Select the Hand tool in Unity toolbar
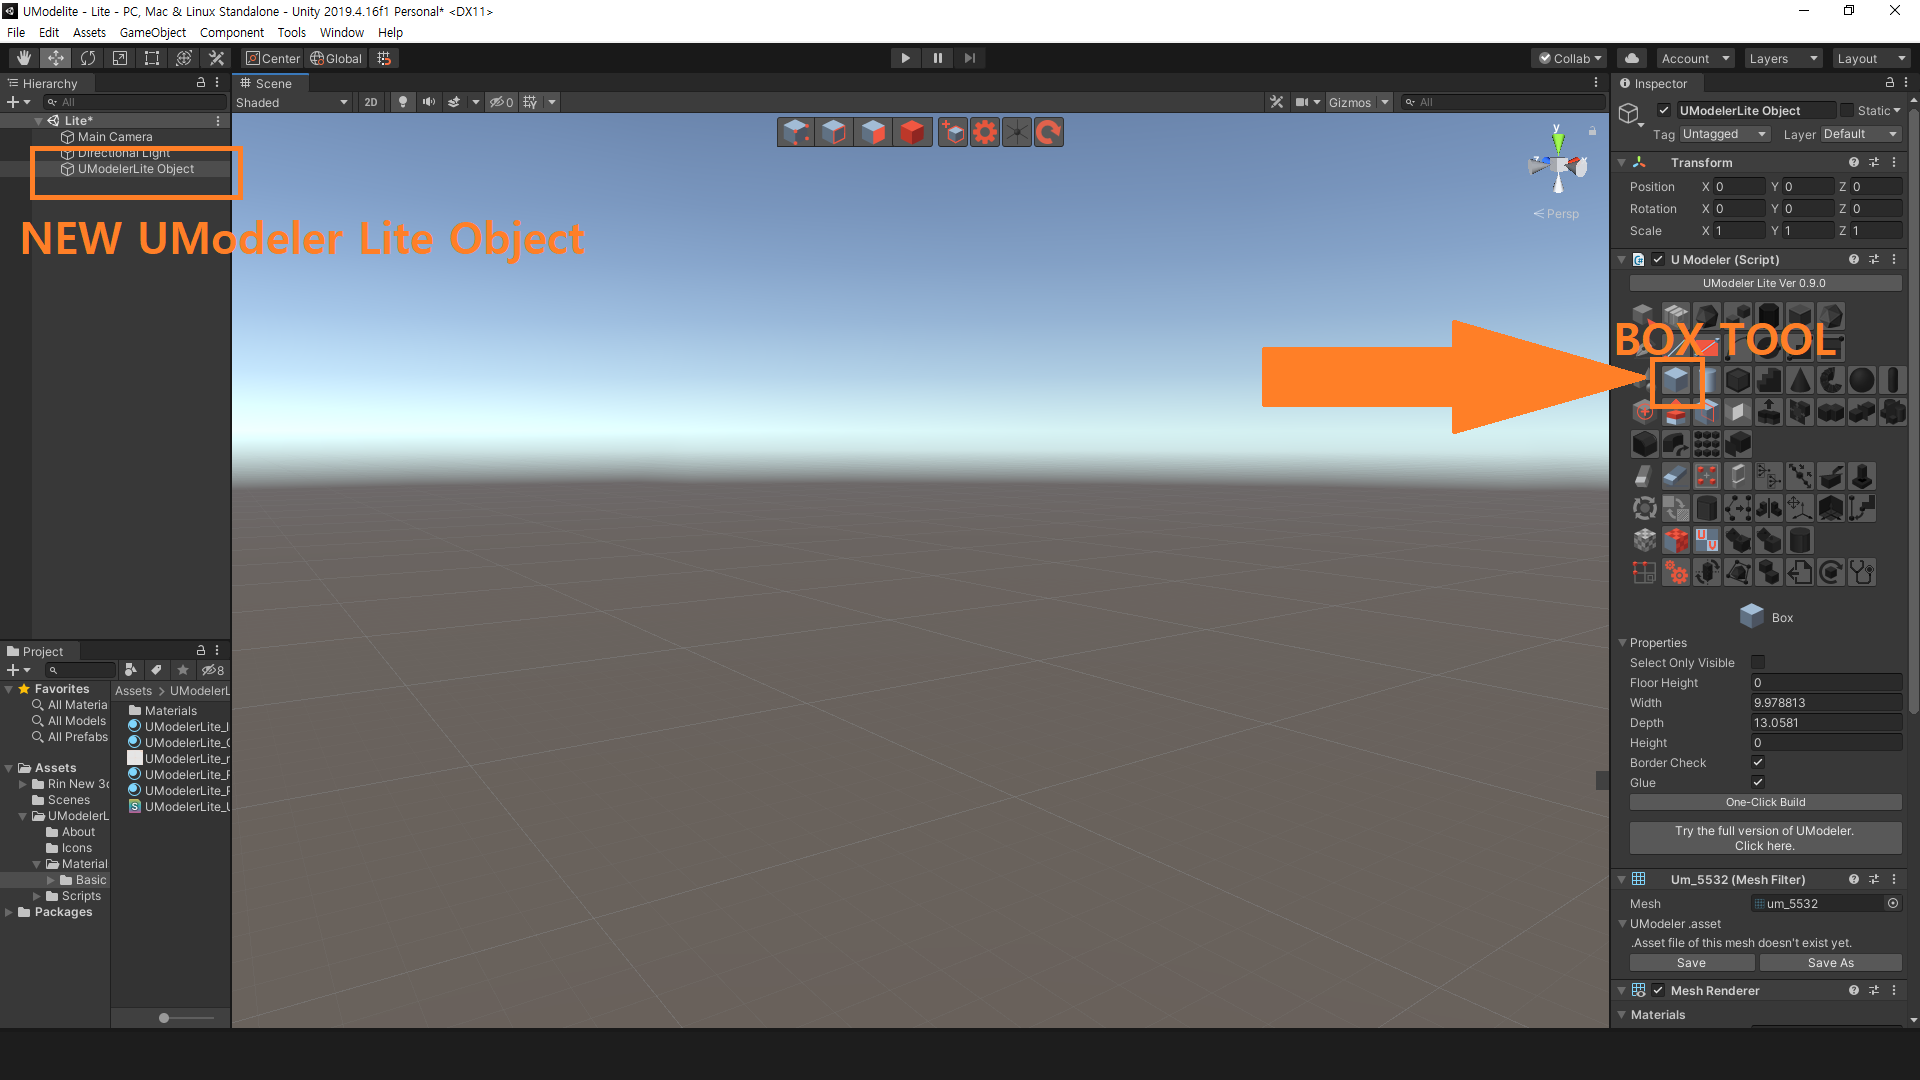Viewport: 1920px width, 1080px height. [24, 58]
